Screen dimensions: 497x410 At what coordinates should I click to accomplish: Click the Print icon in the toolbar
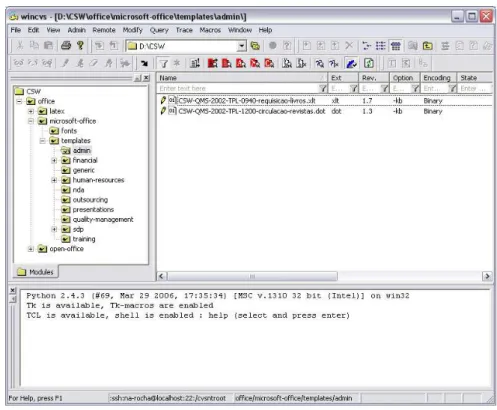[66, 45]
